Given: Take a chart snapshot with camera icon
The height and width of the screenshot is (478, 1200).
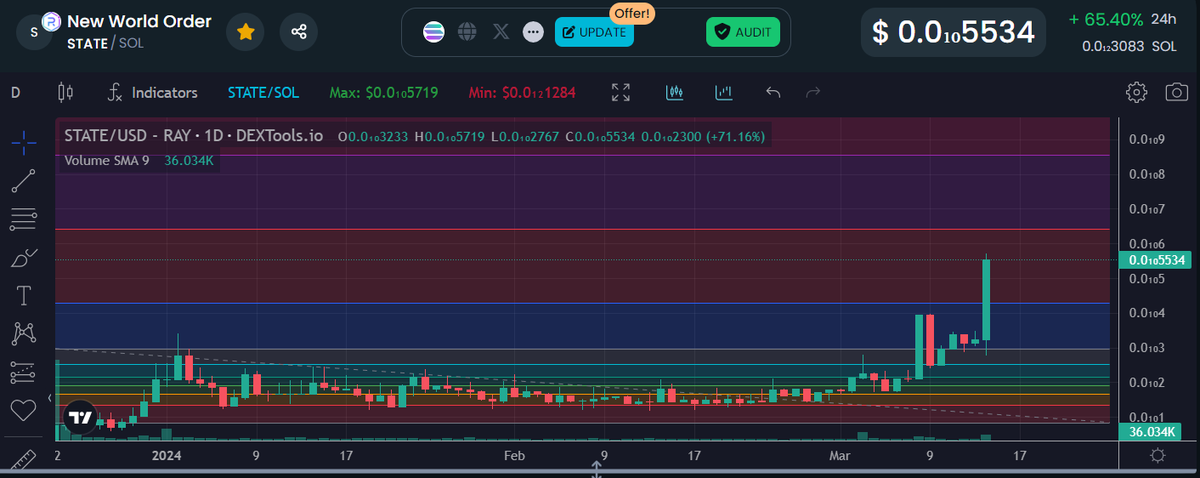Looking at the screenshot, I should pos(1176,93).
